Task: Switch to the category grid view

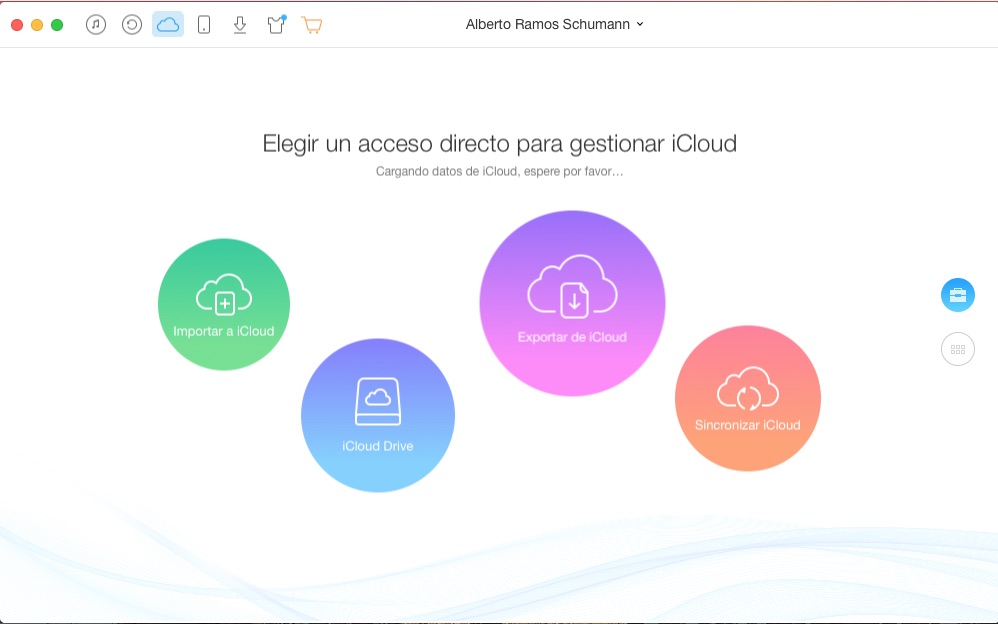Action: pos(958,349)
